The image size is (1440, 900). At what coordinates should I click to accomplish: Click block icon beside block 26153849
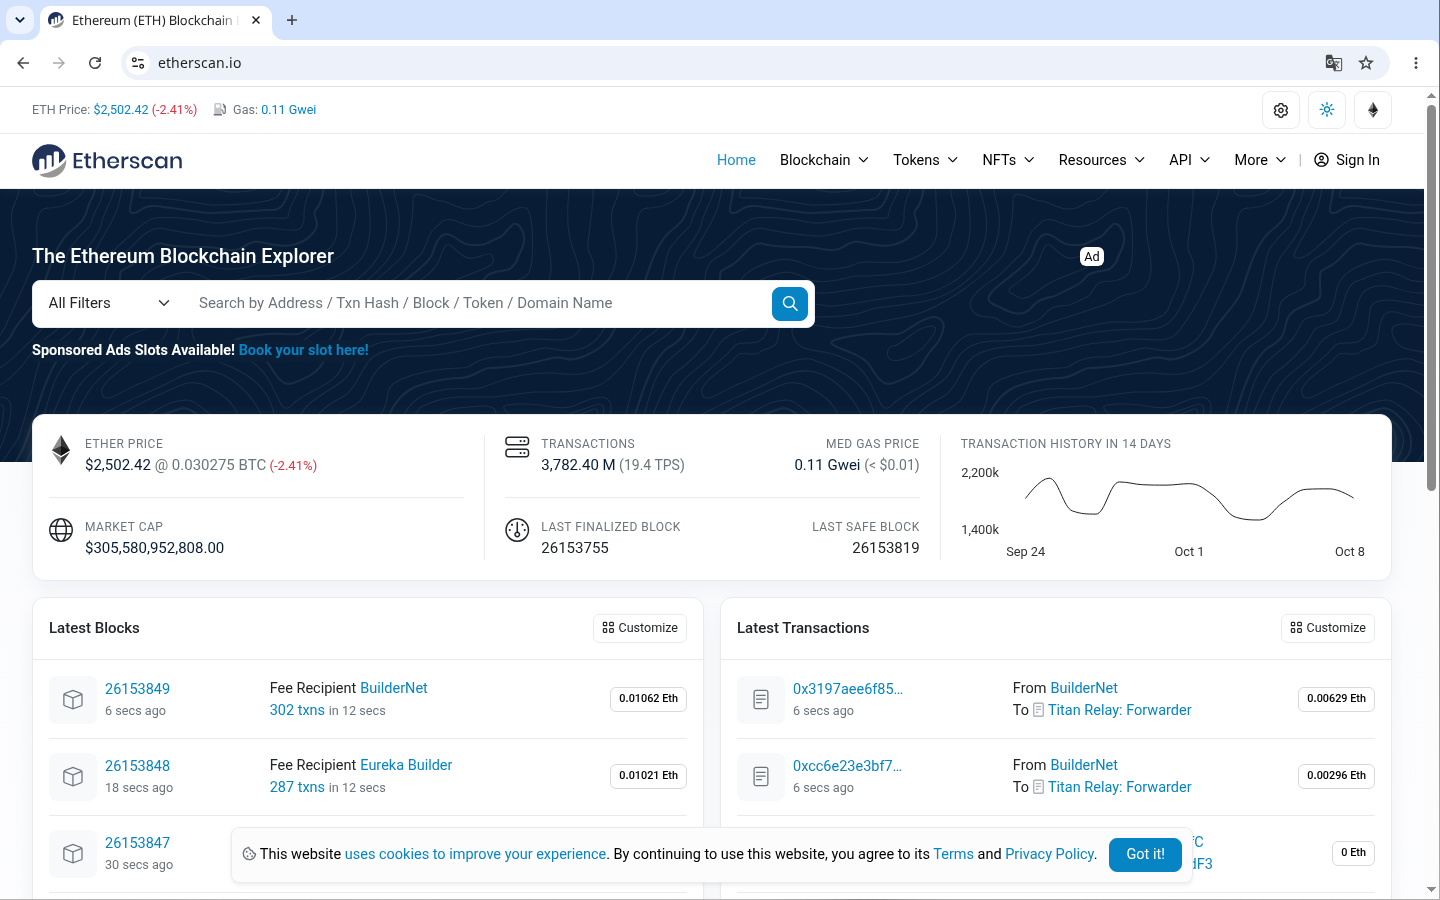pyautogui.click(x=73, y=699)
